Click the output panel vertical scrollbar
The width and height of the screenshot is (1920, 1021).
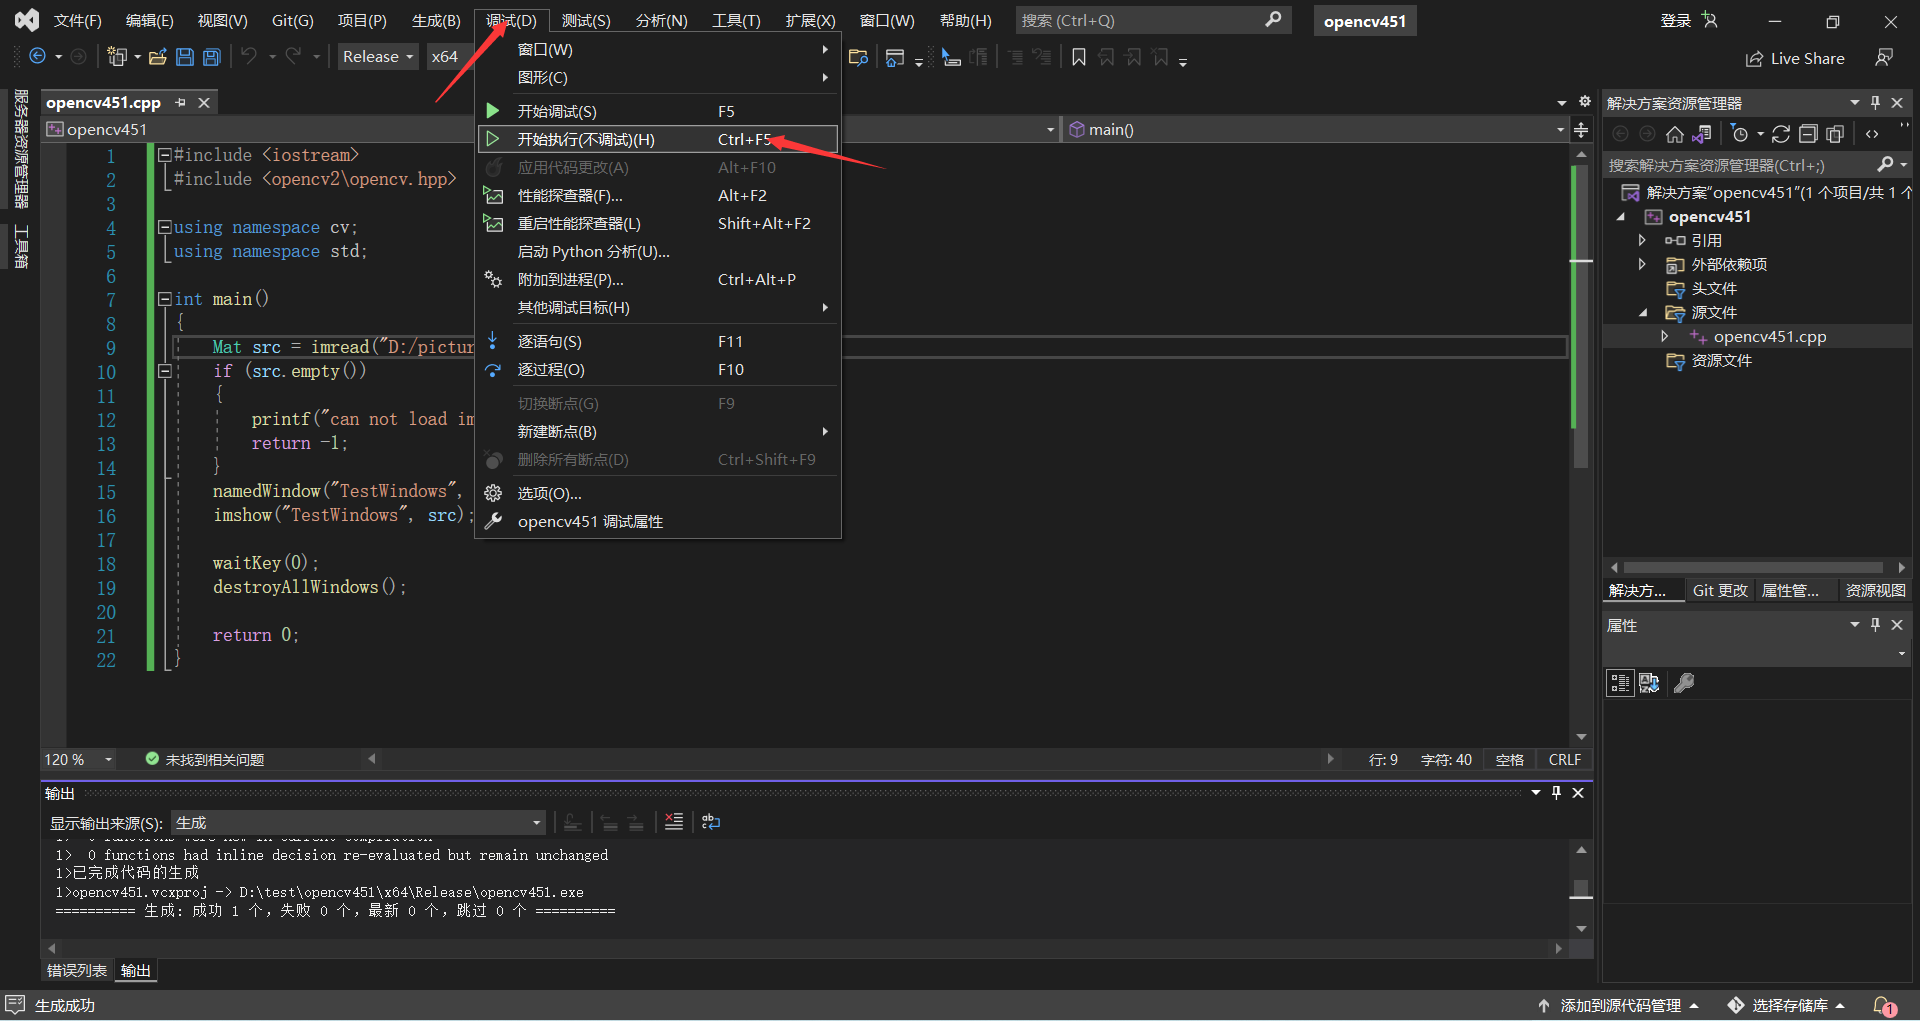click(1581, 889)
